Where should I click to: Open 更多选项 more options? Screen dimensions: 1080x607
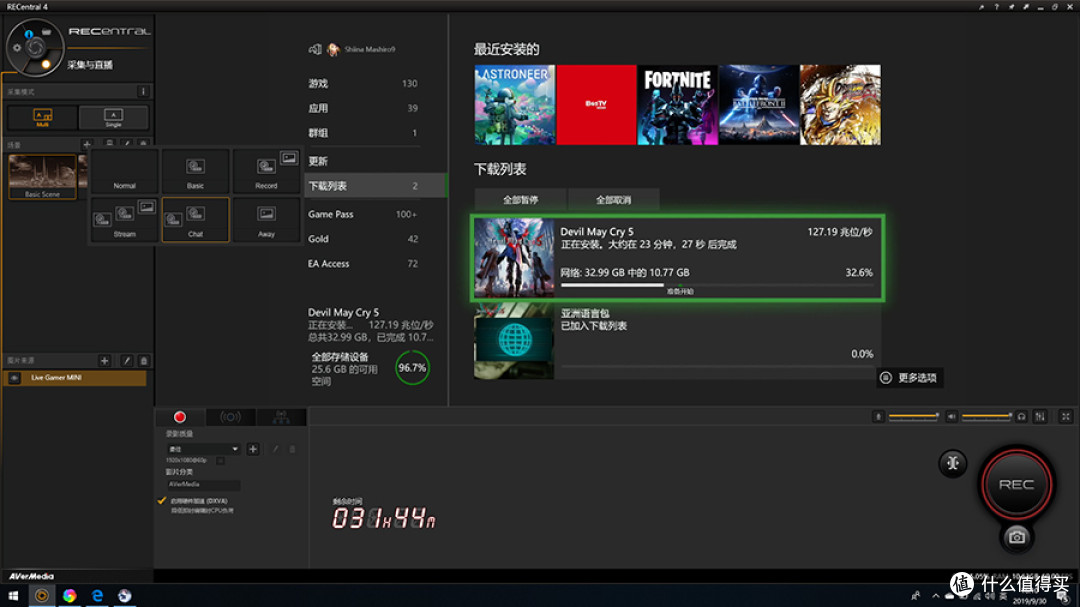coord(910,378)
